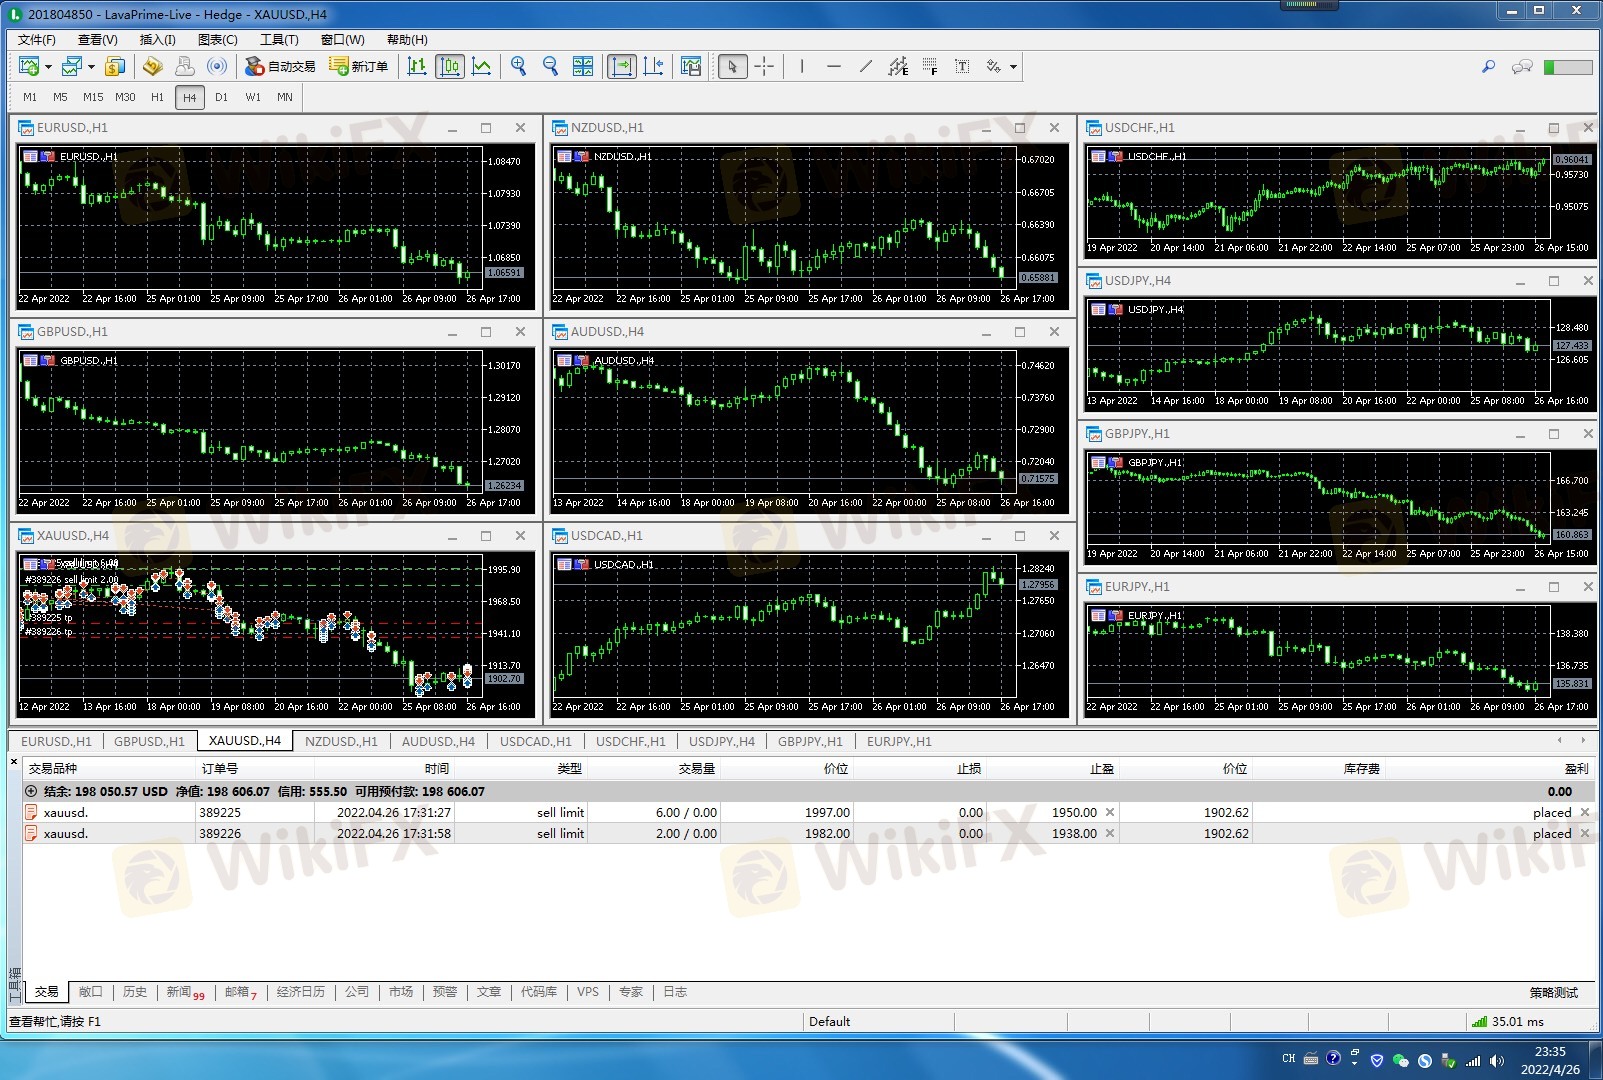
Task: Open the 新闻 news terminal tab
Action: click(185, 992)
